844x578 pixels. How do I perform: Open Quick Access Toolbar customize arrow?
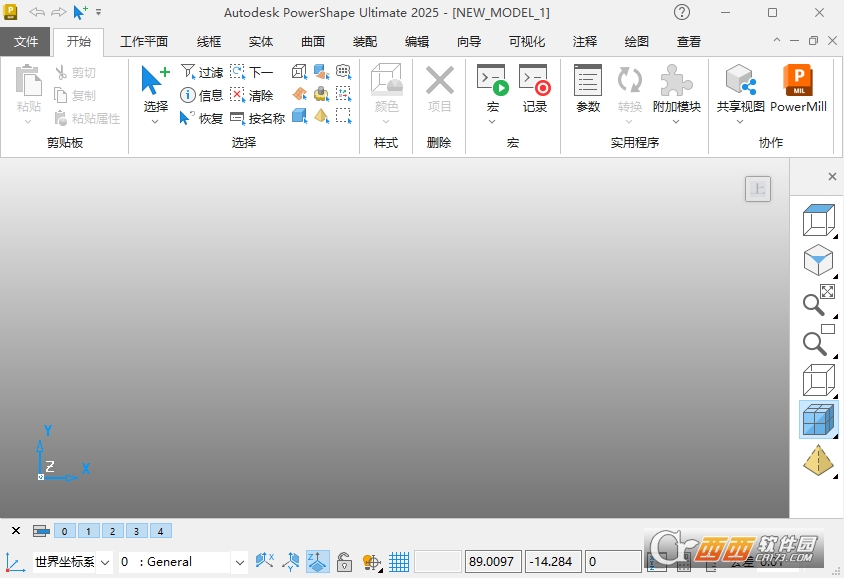pos(99,12)
